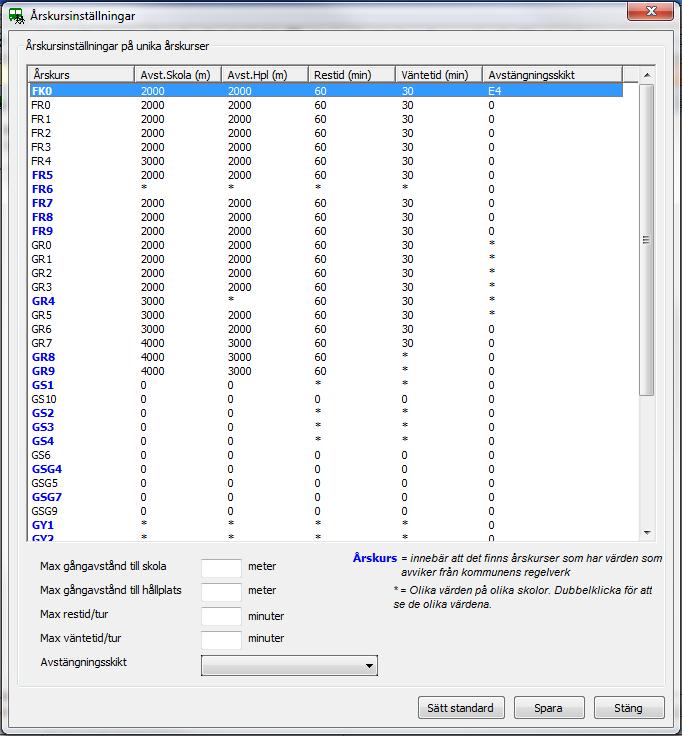
Task: Select the GS2 row
Action: click(326, 413)
